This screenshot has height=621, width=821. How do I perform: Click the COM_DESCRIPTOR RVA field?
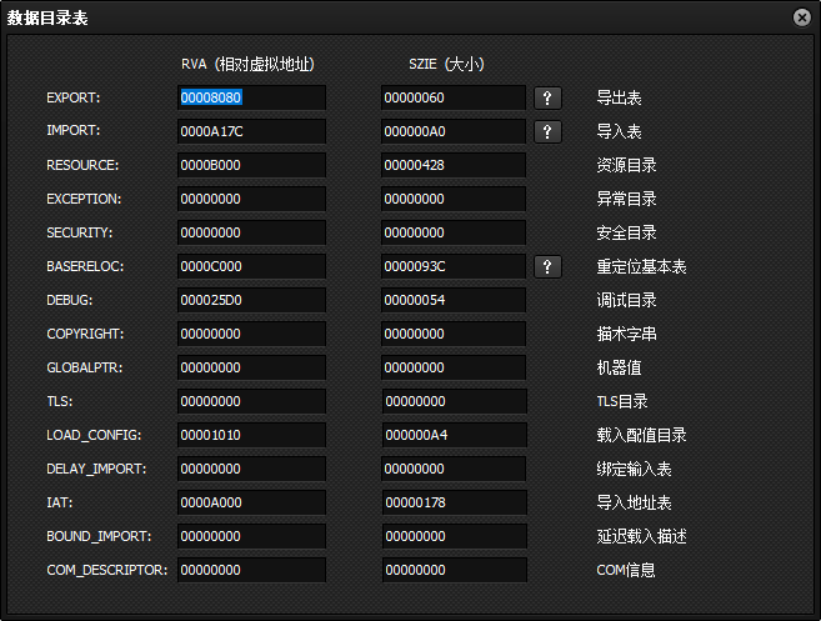coord(251,570)
